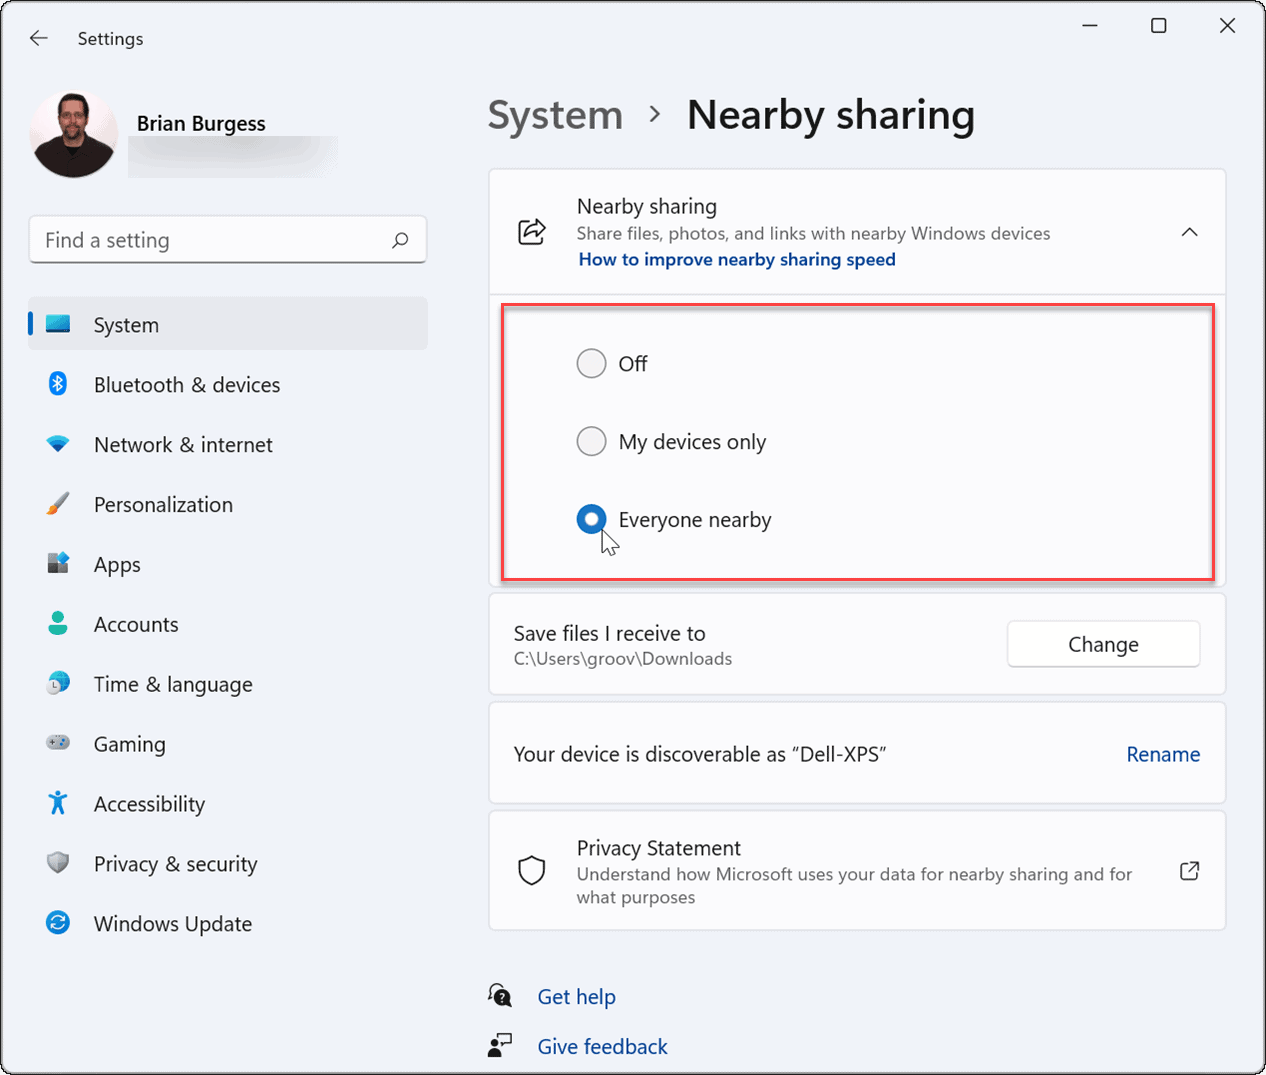Choose My devices only sharing option
1266x1075 pixels.
(x=591, y=441)
